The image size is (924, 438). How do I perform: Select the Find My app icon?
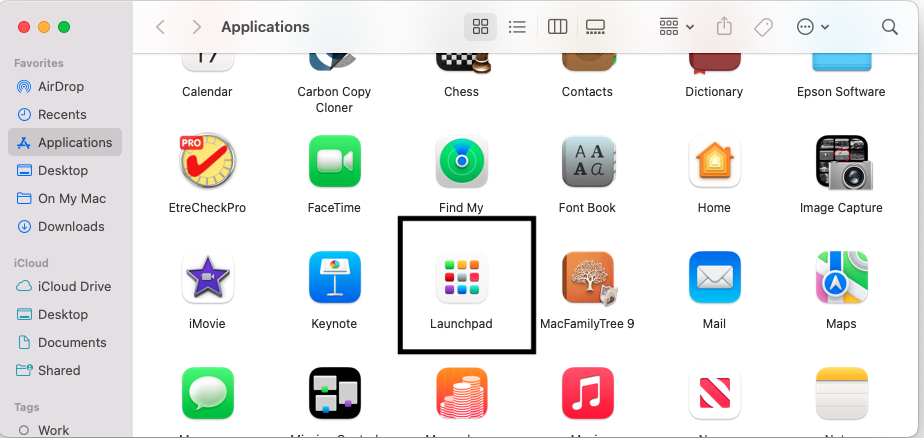461,161
